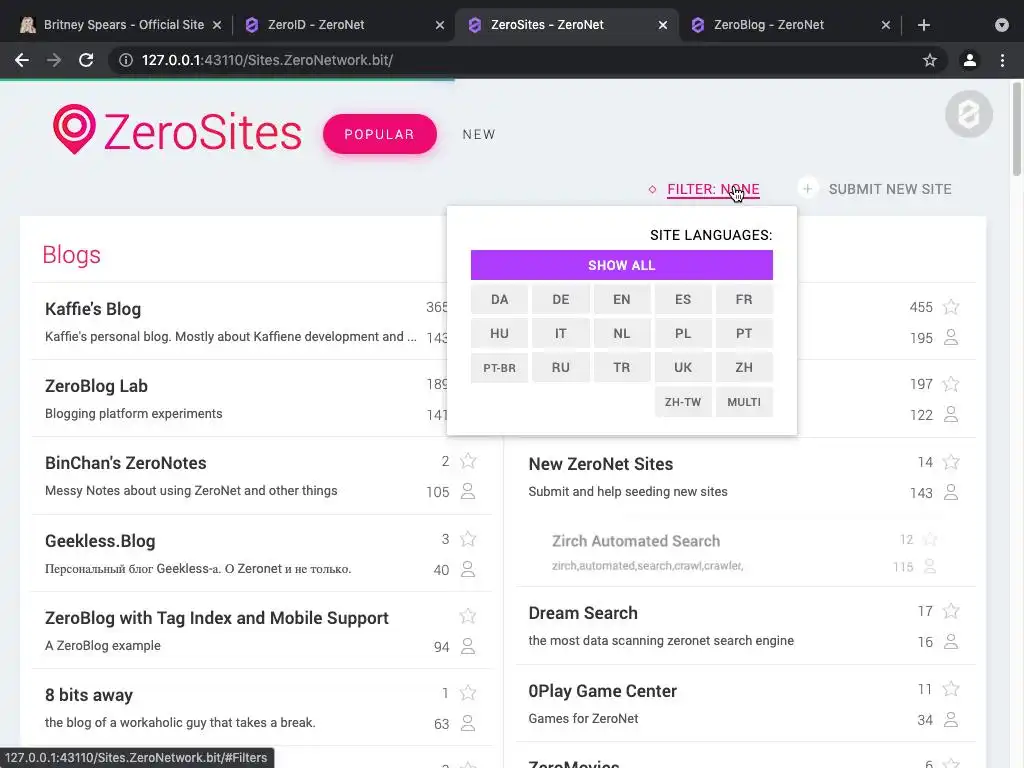The width and height of the screenshot is (1024, 768).
Task: Select the POPULAR sorting button
Action: pos(379,134)
